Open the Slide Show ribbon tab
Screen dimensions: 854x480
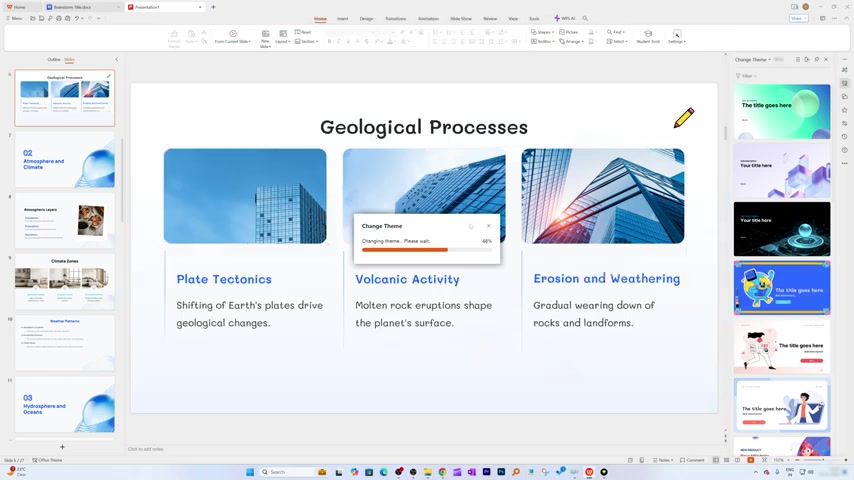tap(461, 19)
